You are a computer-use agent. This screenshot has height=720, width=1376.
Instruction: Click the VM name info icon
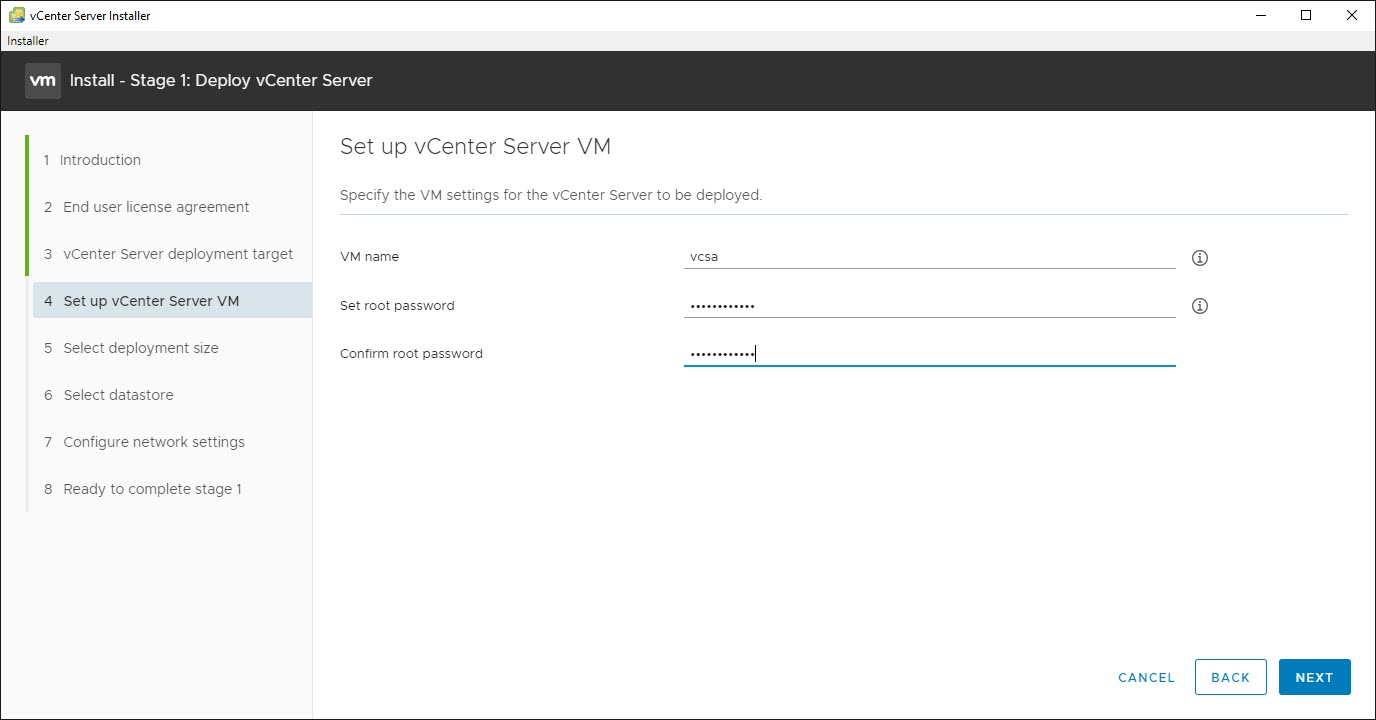(1199, 257)
